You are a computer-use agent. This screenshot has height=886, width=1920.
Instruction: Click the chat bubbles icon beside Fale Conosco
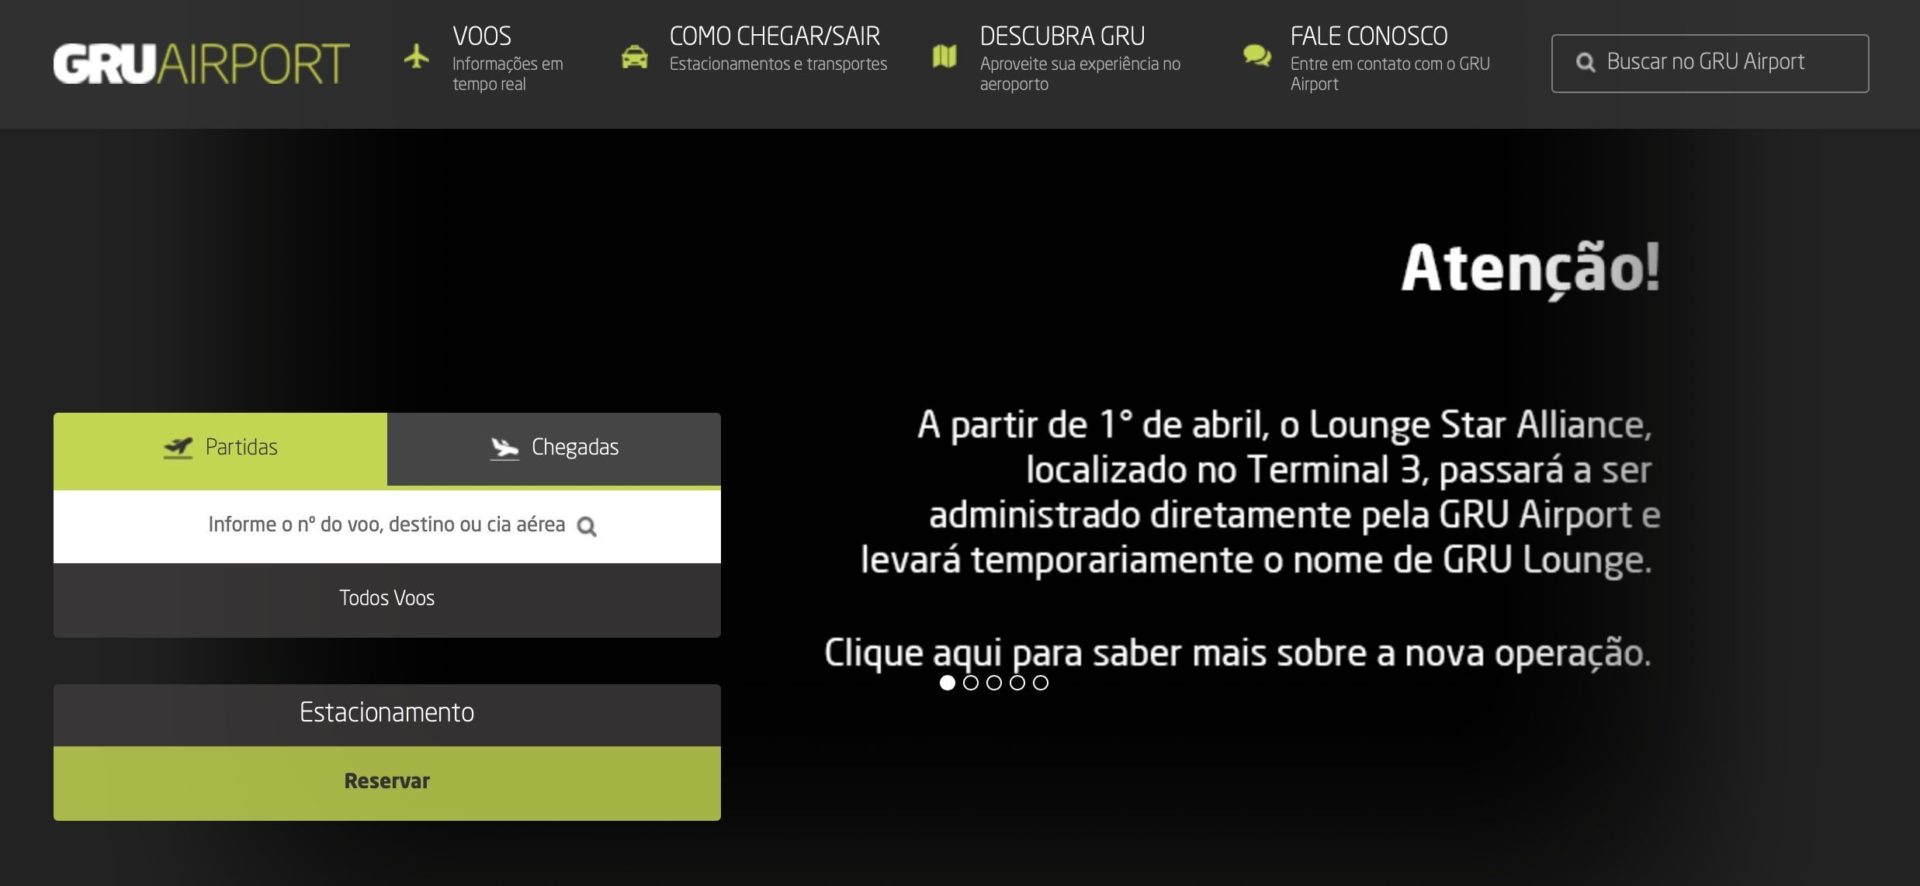(x=1257, y=56)
